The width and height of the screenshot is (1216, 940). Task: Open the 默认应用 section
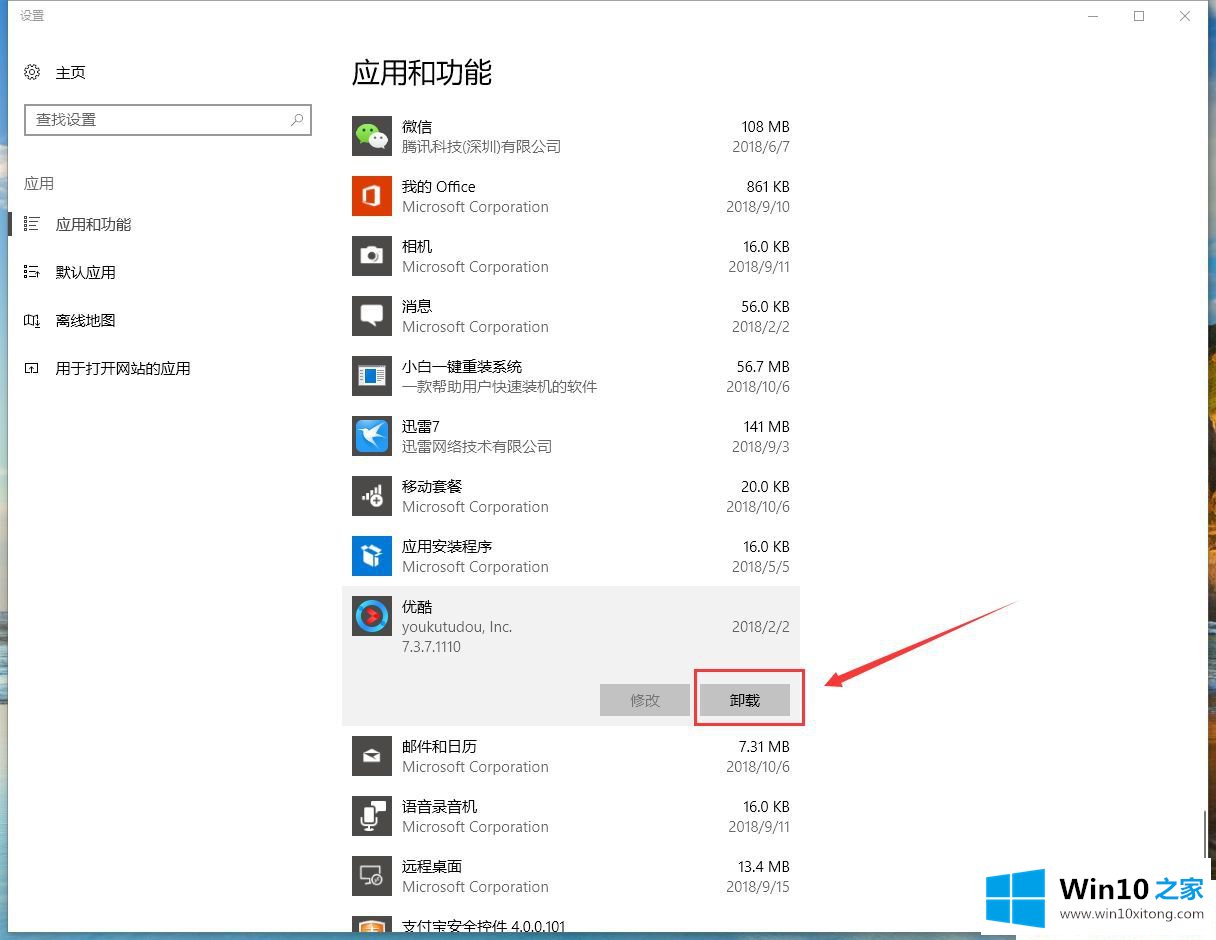click(x=85, y=272)
